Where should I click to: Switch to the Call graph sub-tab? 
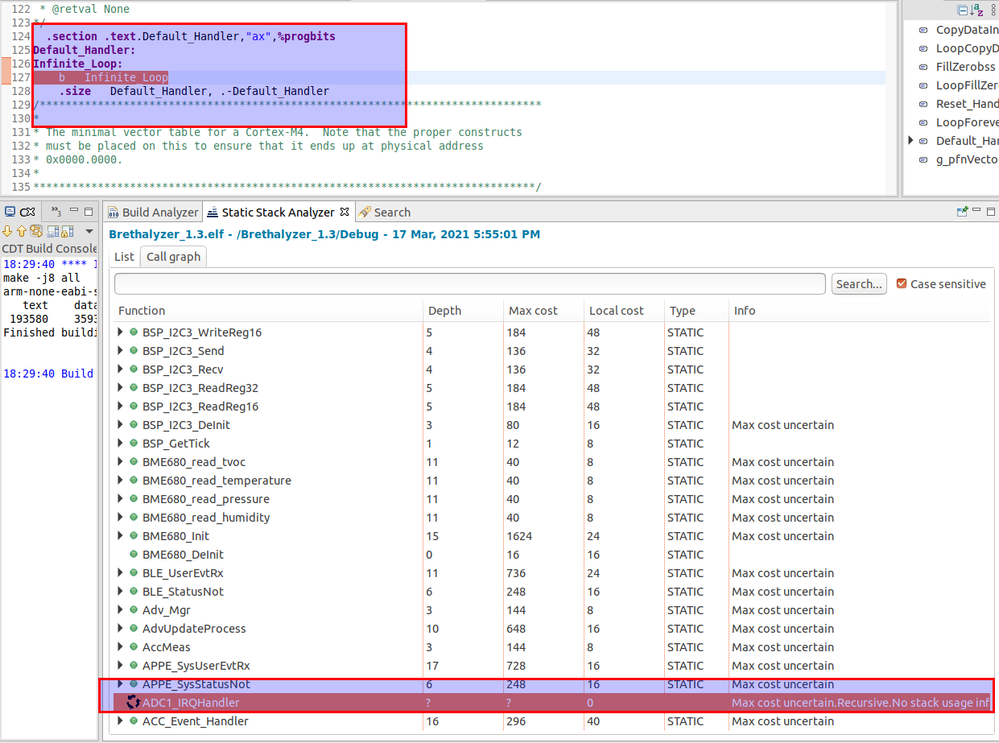coord(173,257)
